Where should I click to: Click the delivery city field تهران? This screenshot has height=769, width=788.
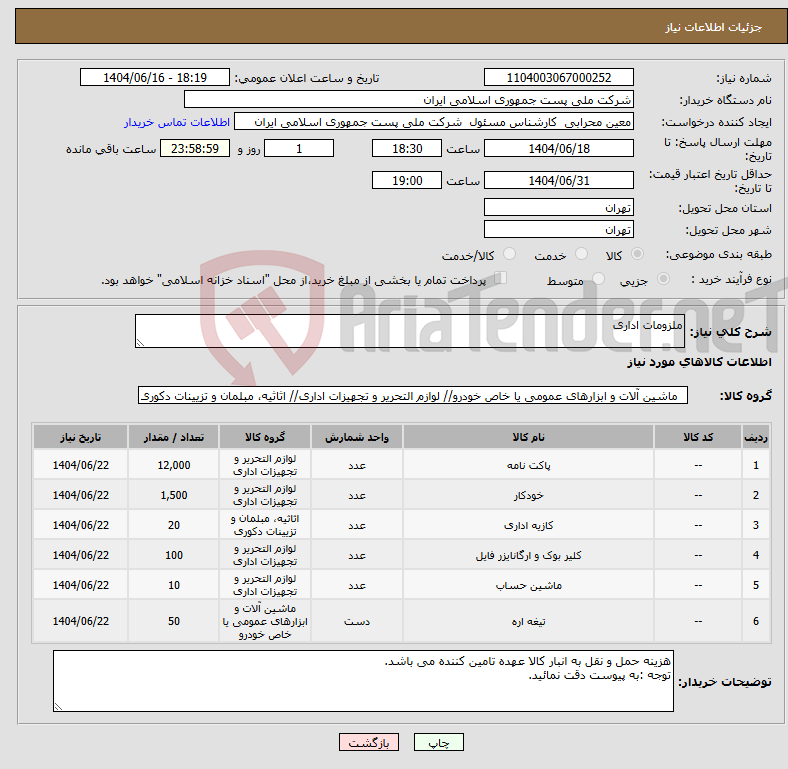(558, 229)
